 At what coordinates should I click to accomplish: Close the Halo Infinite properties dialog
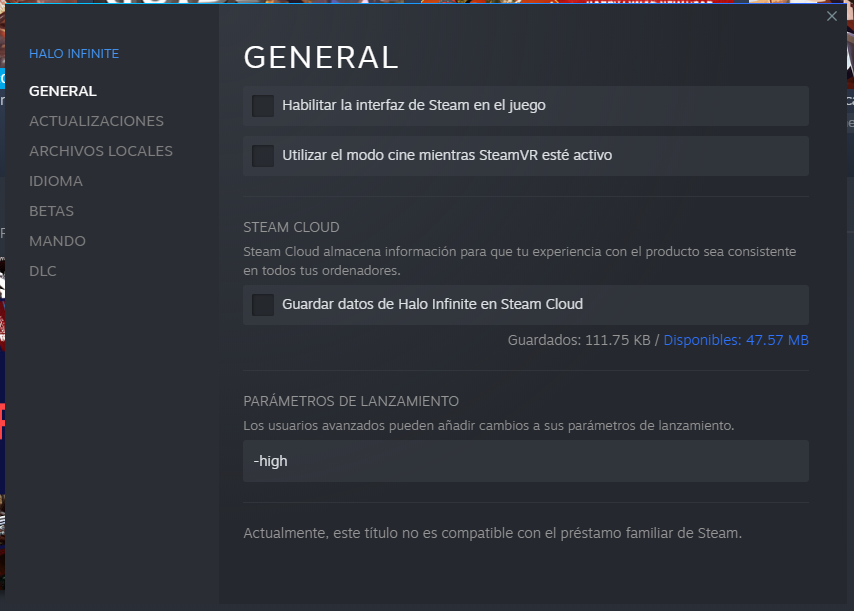[x=832, y=16]
